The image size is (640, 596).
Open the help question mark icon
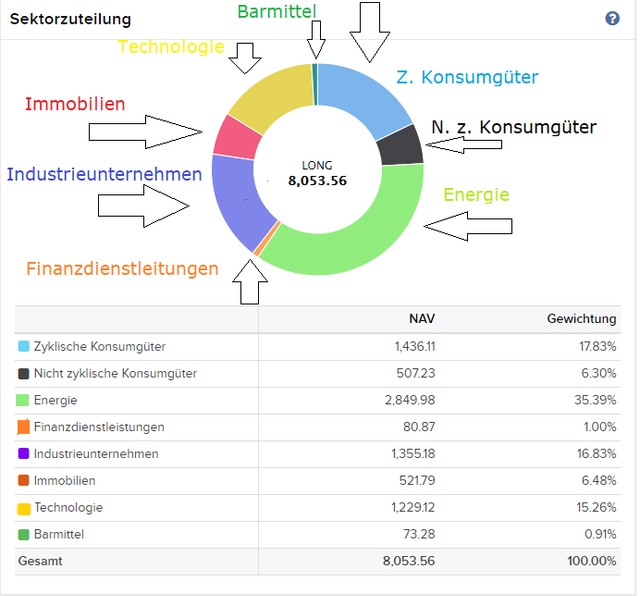612,18
